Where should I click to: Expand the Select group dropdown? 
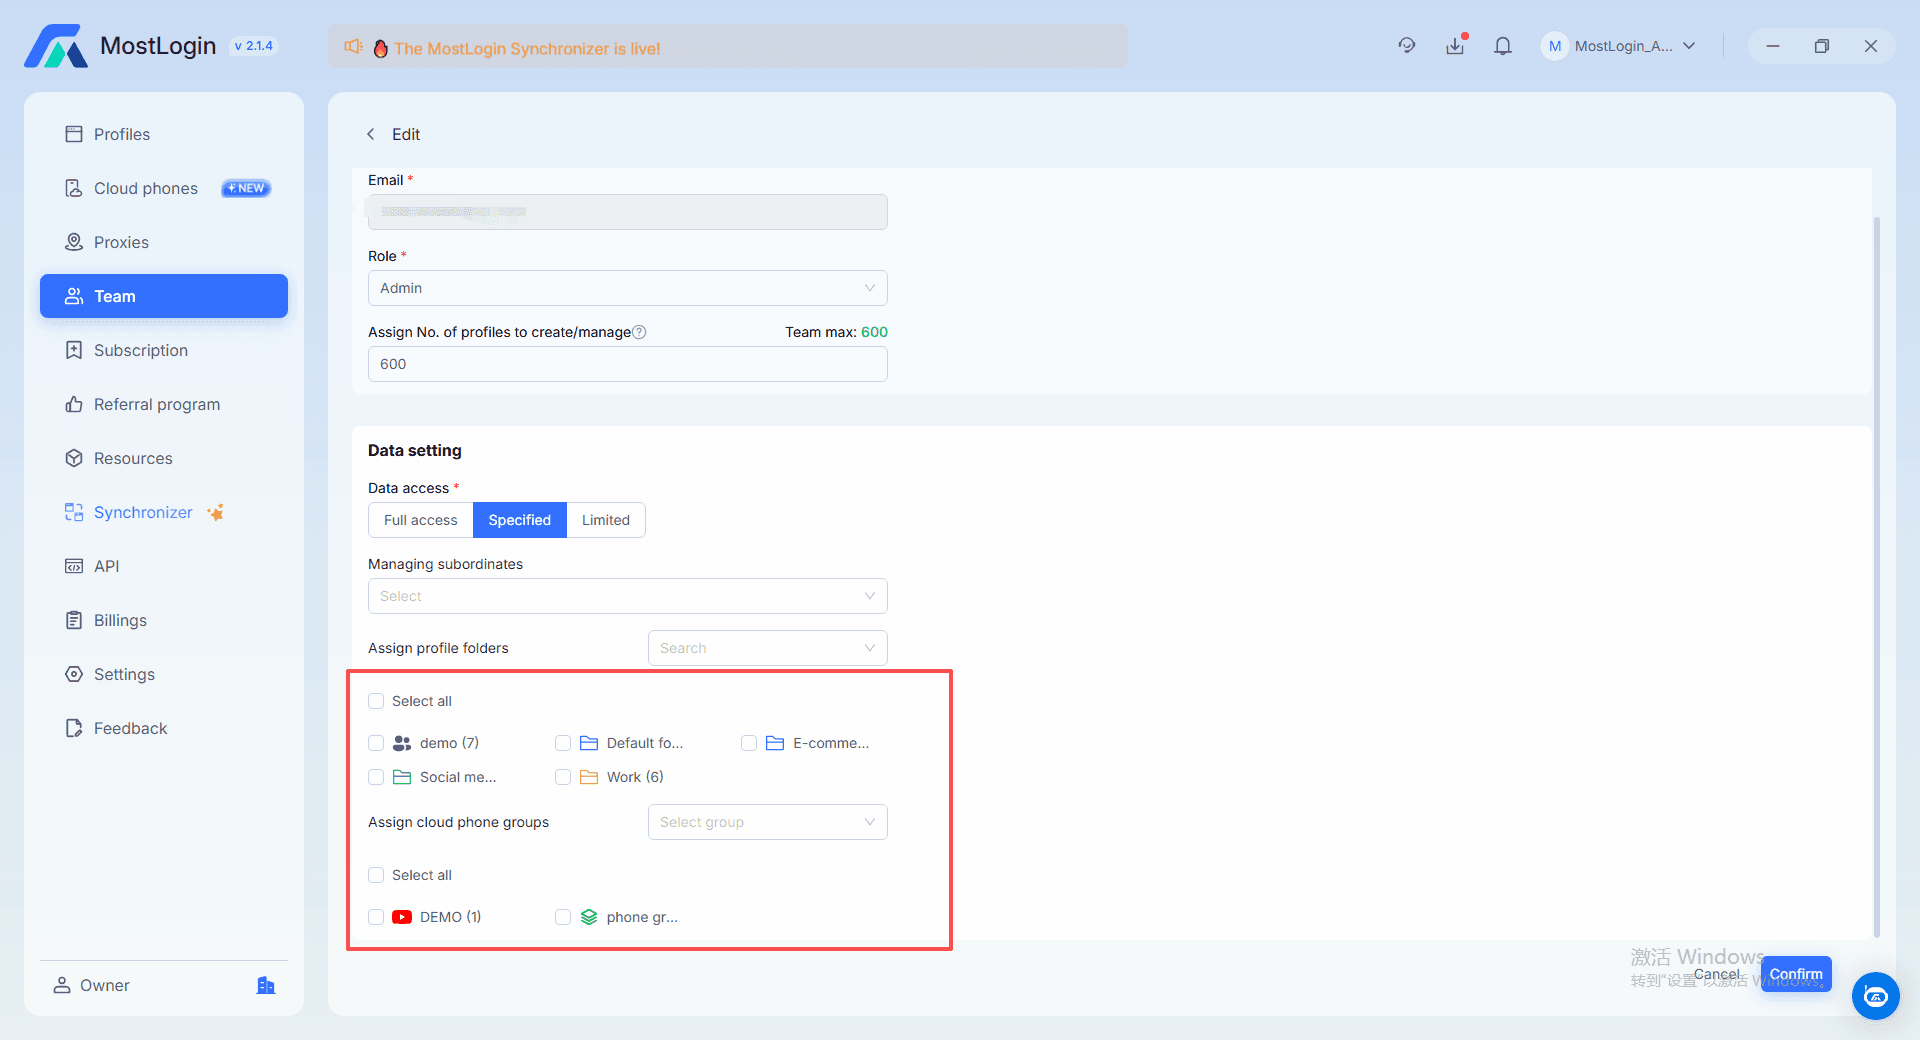point(768,822)
